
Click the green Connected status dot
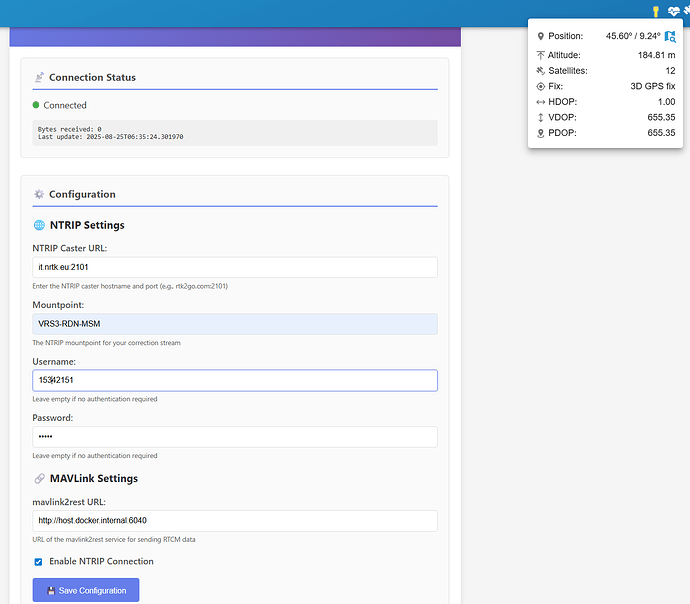pyautogui.click(x=36, y=105)
